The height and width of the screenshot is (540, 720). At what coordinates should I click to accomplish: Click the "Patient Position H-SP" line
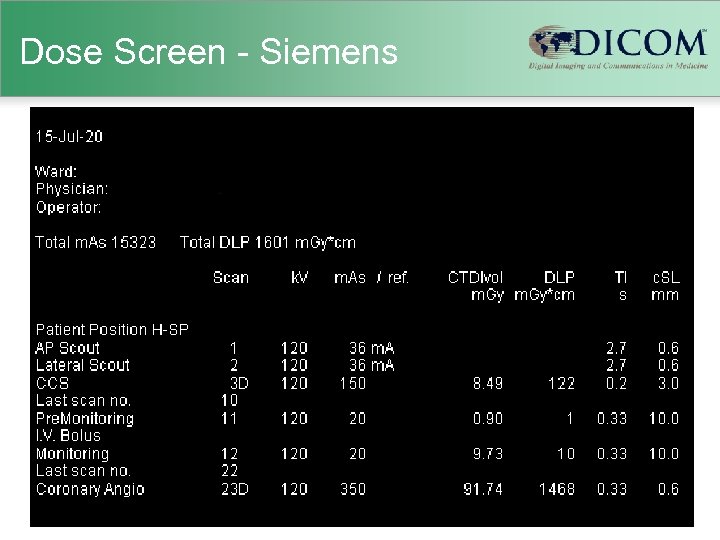(112, 330)
